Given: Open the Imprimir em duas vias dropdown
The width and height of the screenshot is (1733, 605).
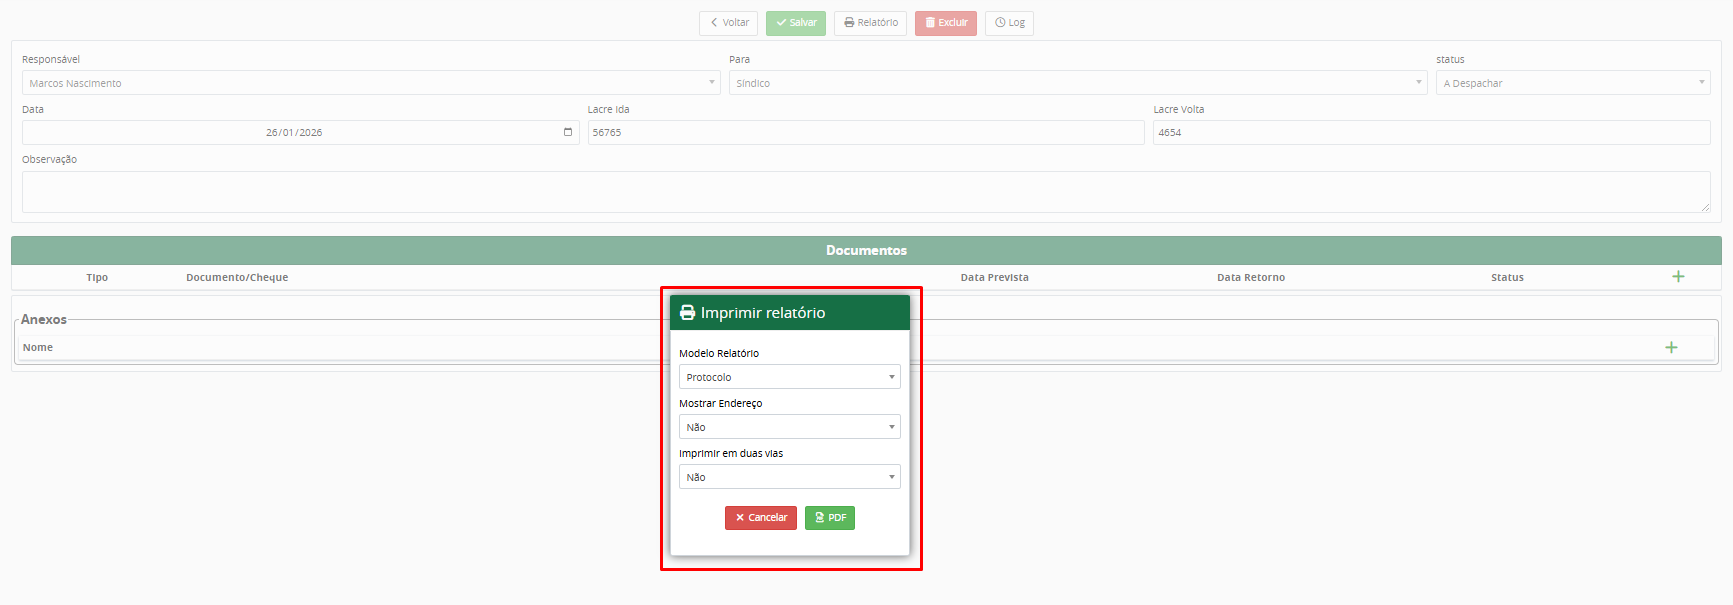Looking at the screenshot, I should 789,477.
